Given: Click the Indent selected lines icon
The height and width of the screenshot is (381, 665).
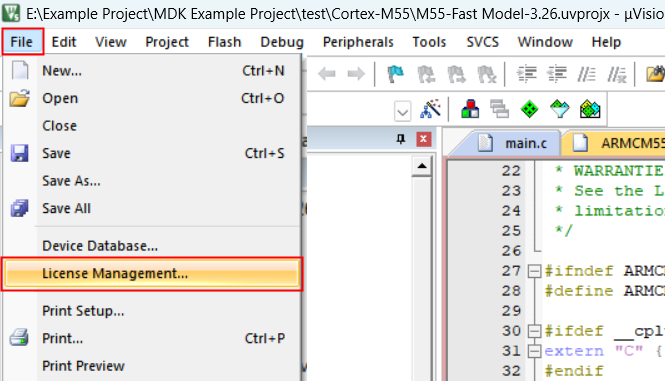Looking at the screenshot, I should coord(526,74).
